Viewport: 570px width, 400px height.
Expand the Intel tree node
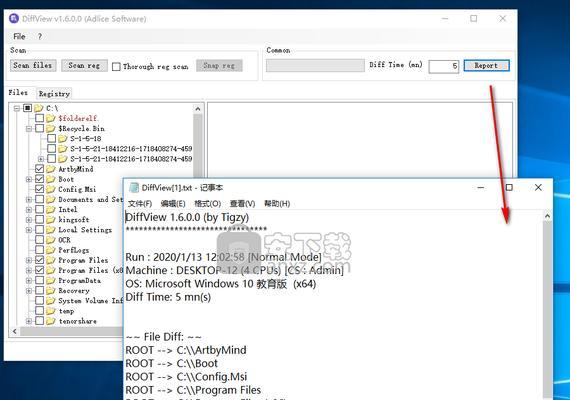(x=29, y=210)
